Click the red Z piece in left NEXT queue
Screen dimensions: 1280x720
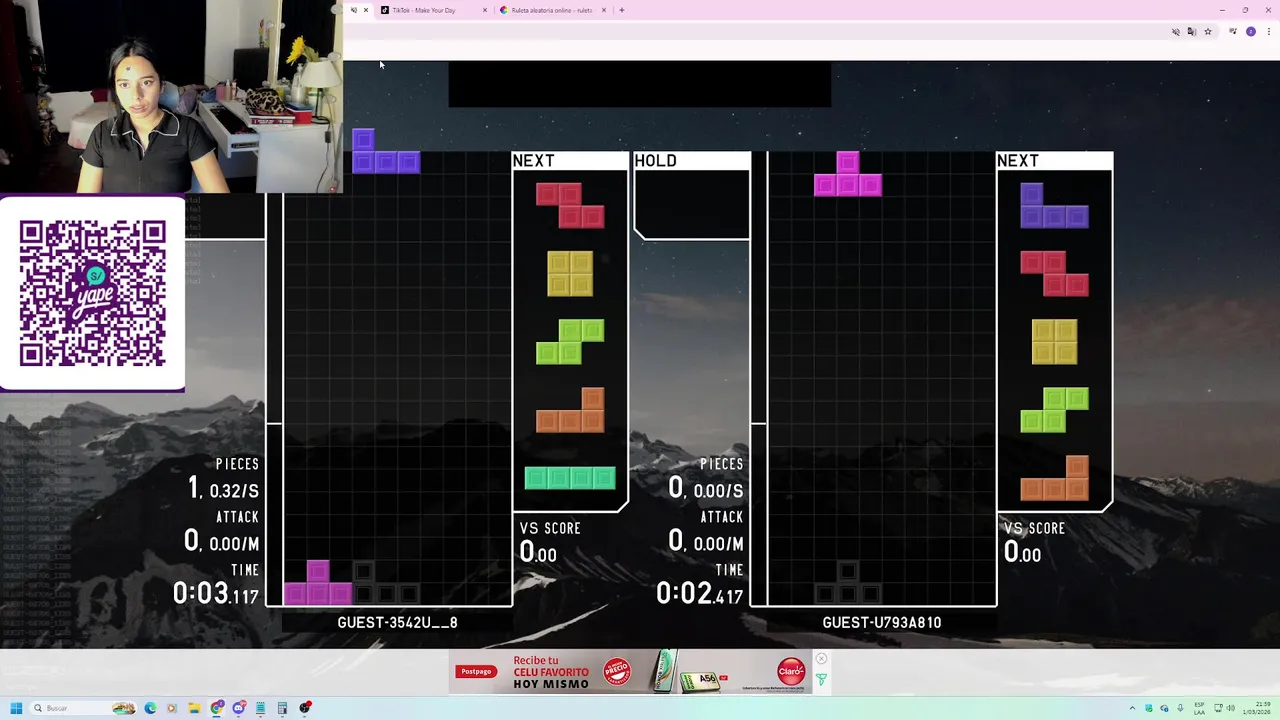coord(570,205)
